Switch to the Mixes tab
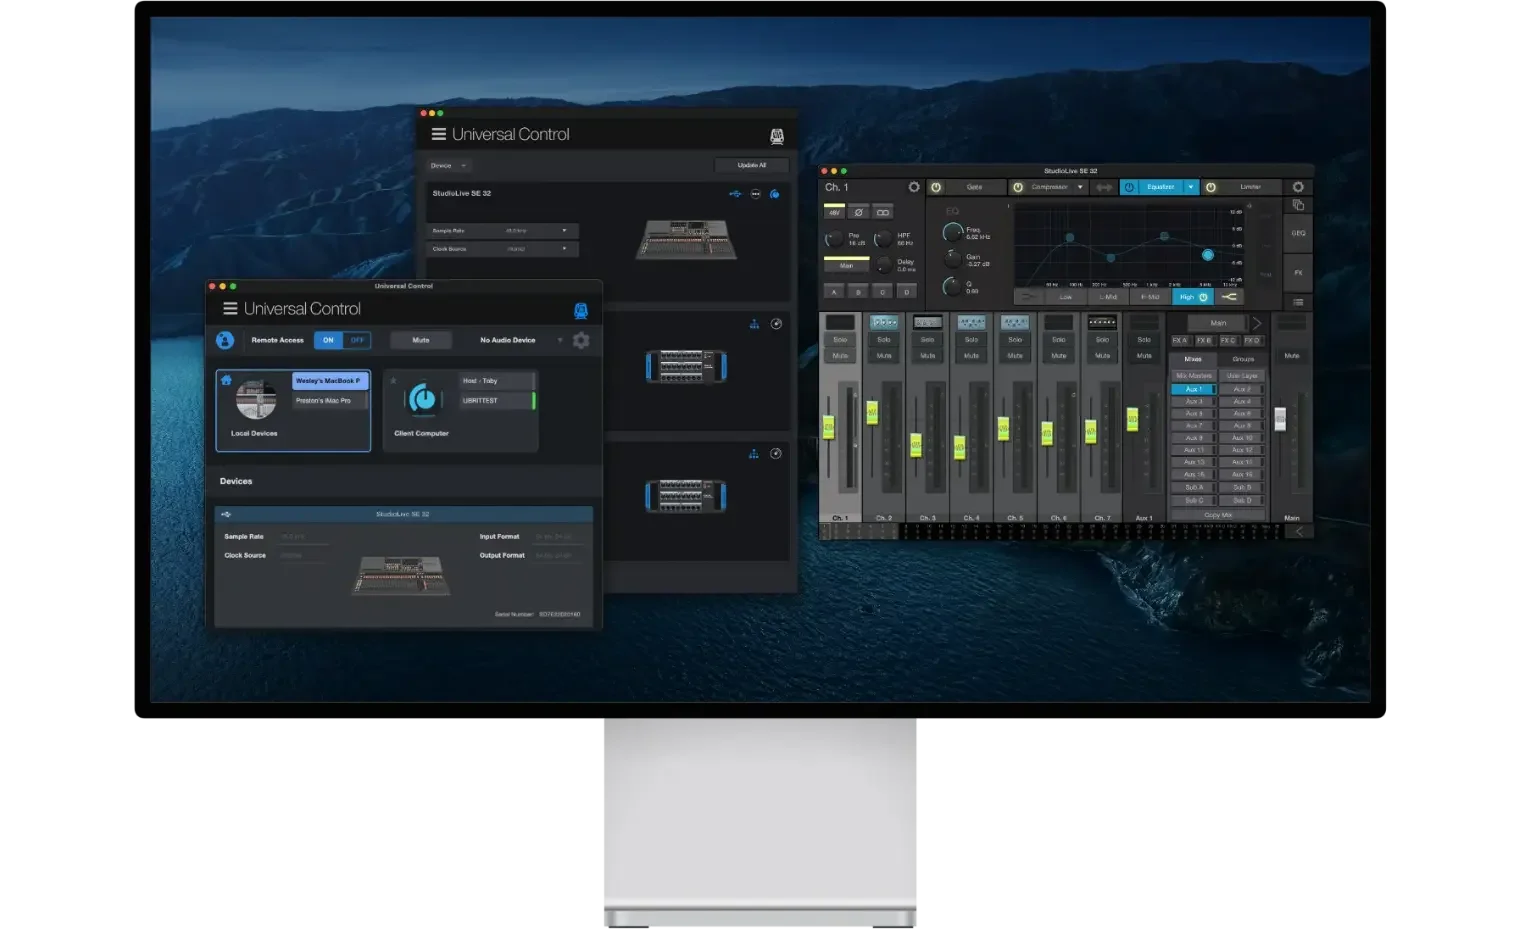 [1193, 359]
